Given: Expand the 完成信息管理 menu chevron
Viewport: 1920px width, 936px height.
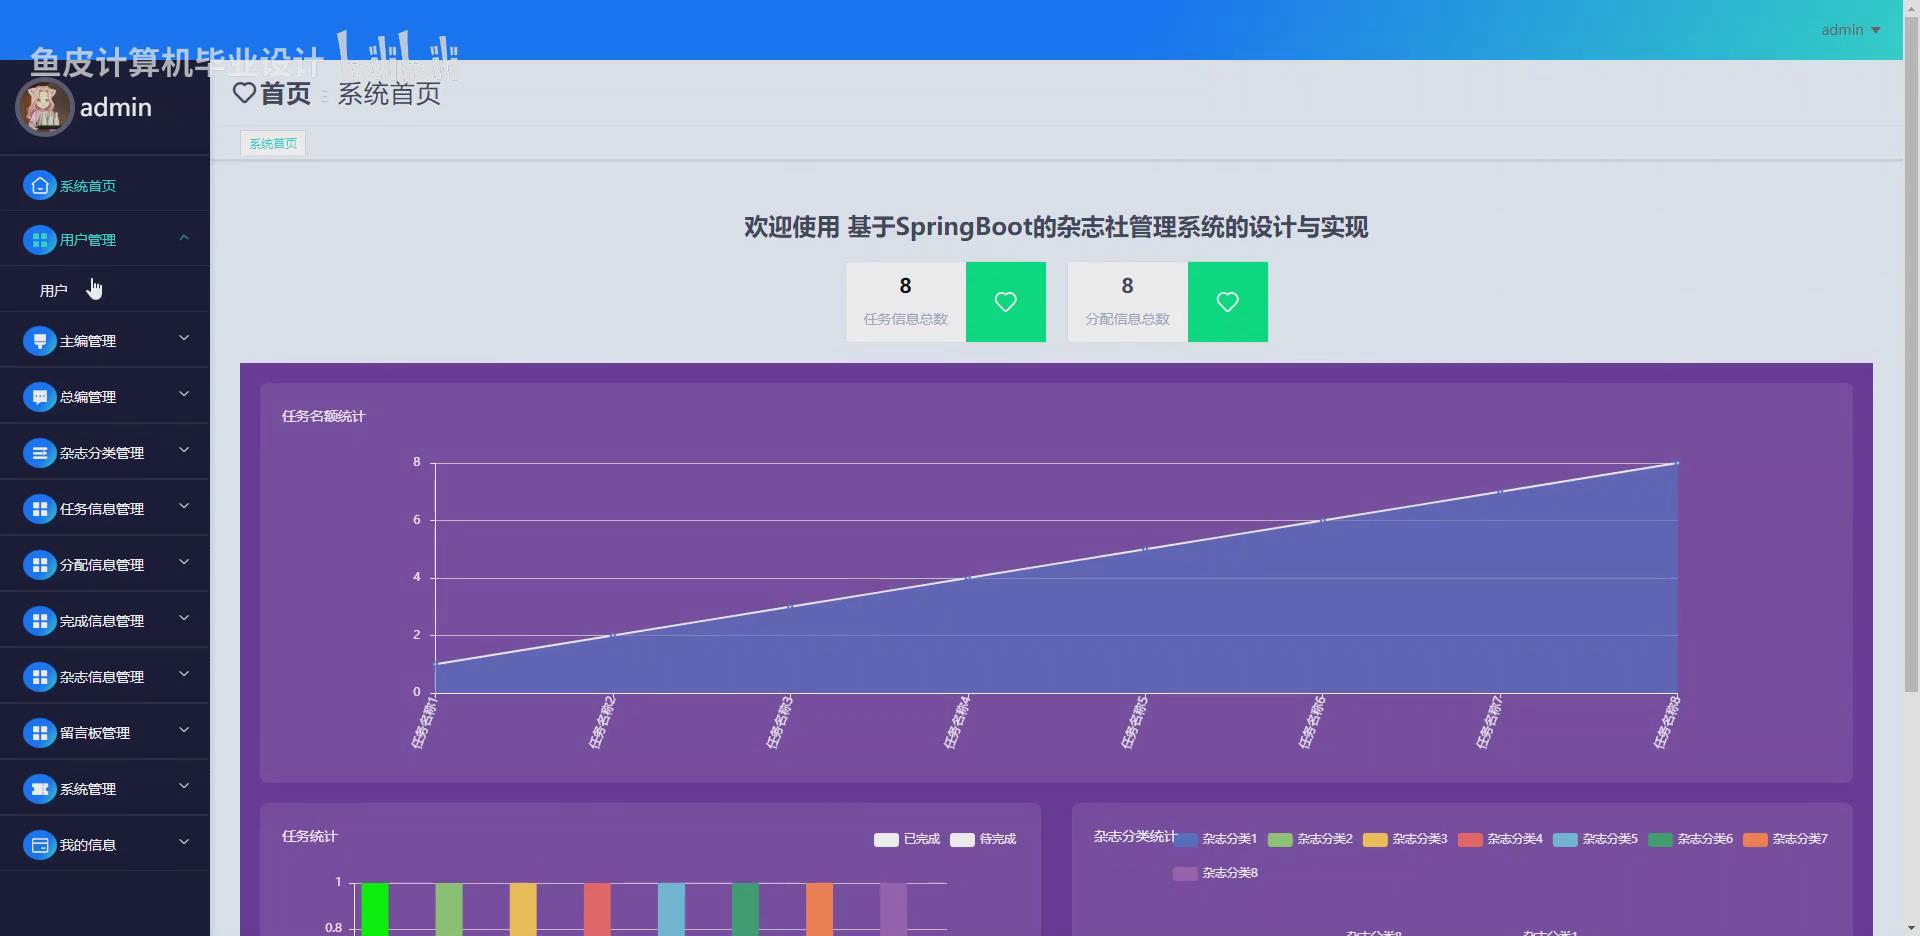Looking at the screenshot, I should click(x=184, y=619).
